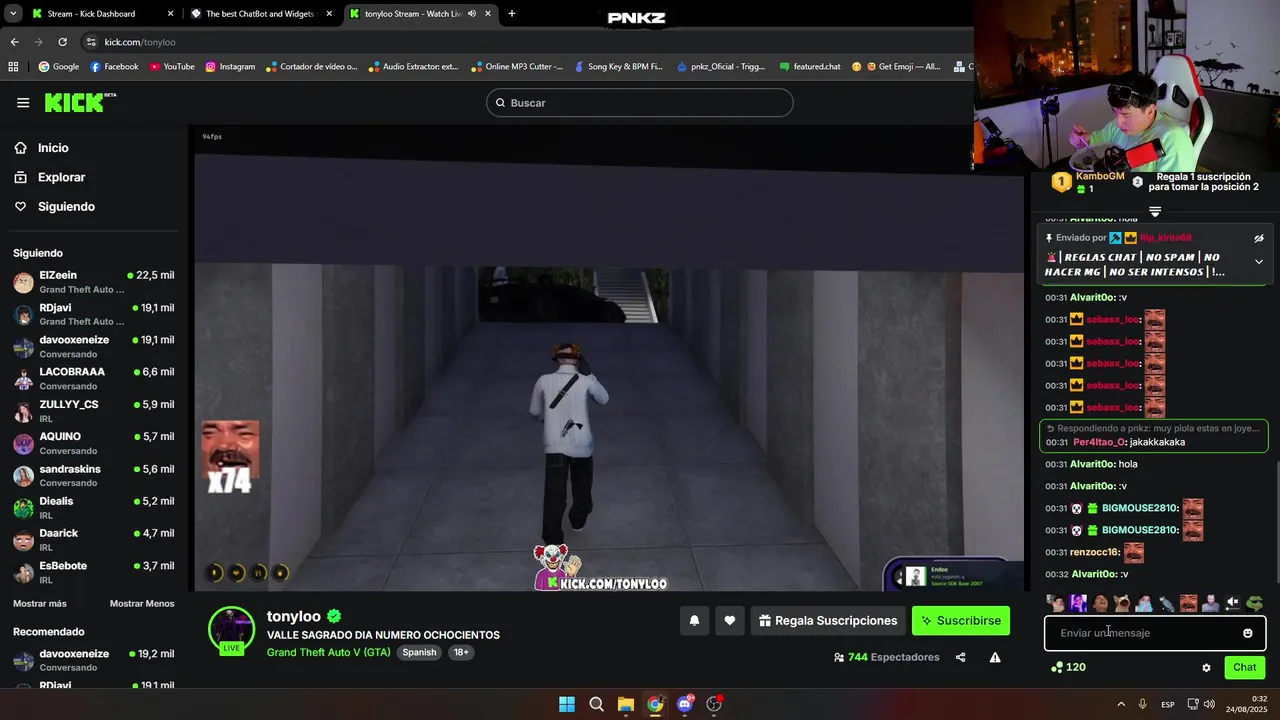Insert the green Pepe frog emote
1280x720 pixels.
coord(1254,603)
